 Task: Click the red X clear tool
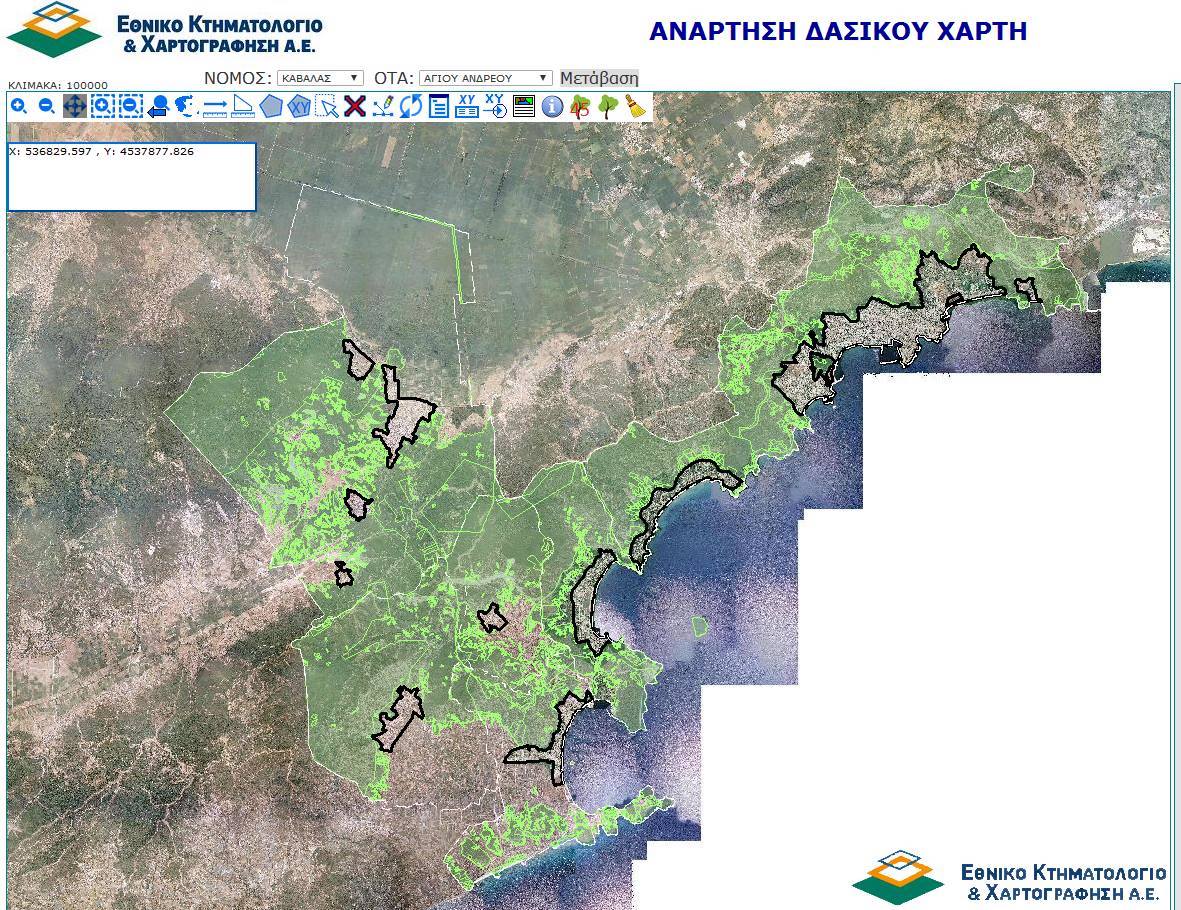355,106
